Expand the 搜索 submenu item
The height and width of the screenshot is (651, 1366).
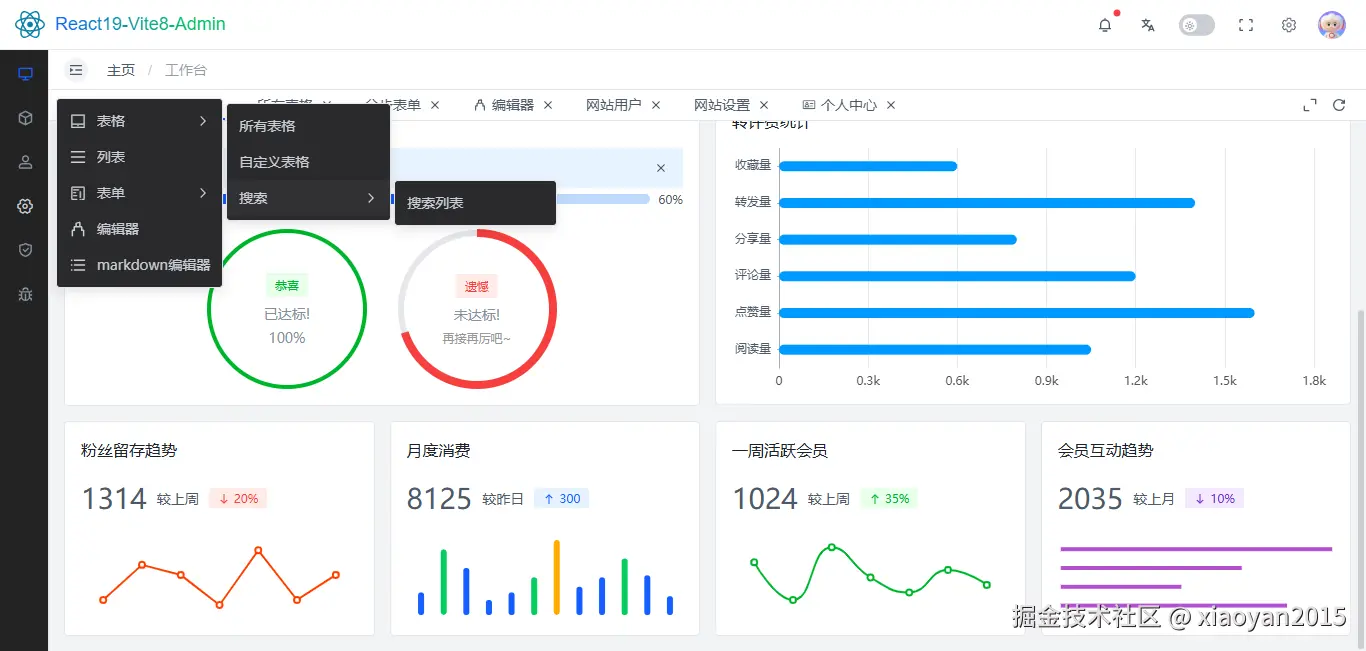tap(308, 198)
